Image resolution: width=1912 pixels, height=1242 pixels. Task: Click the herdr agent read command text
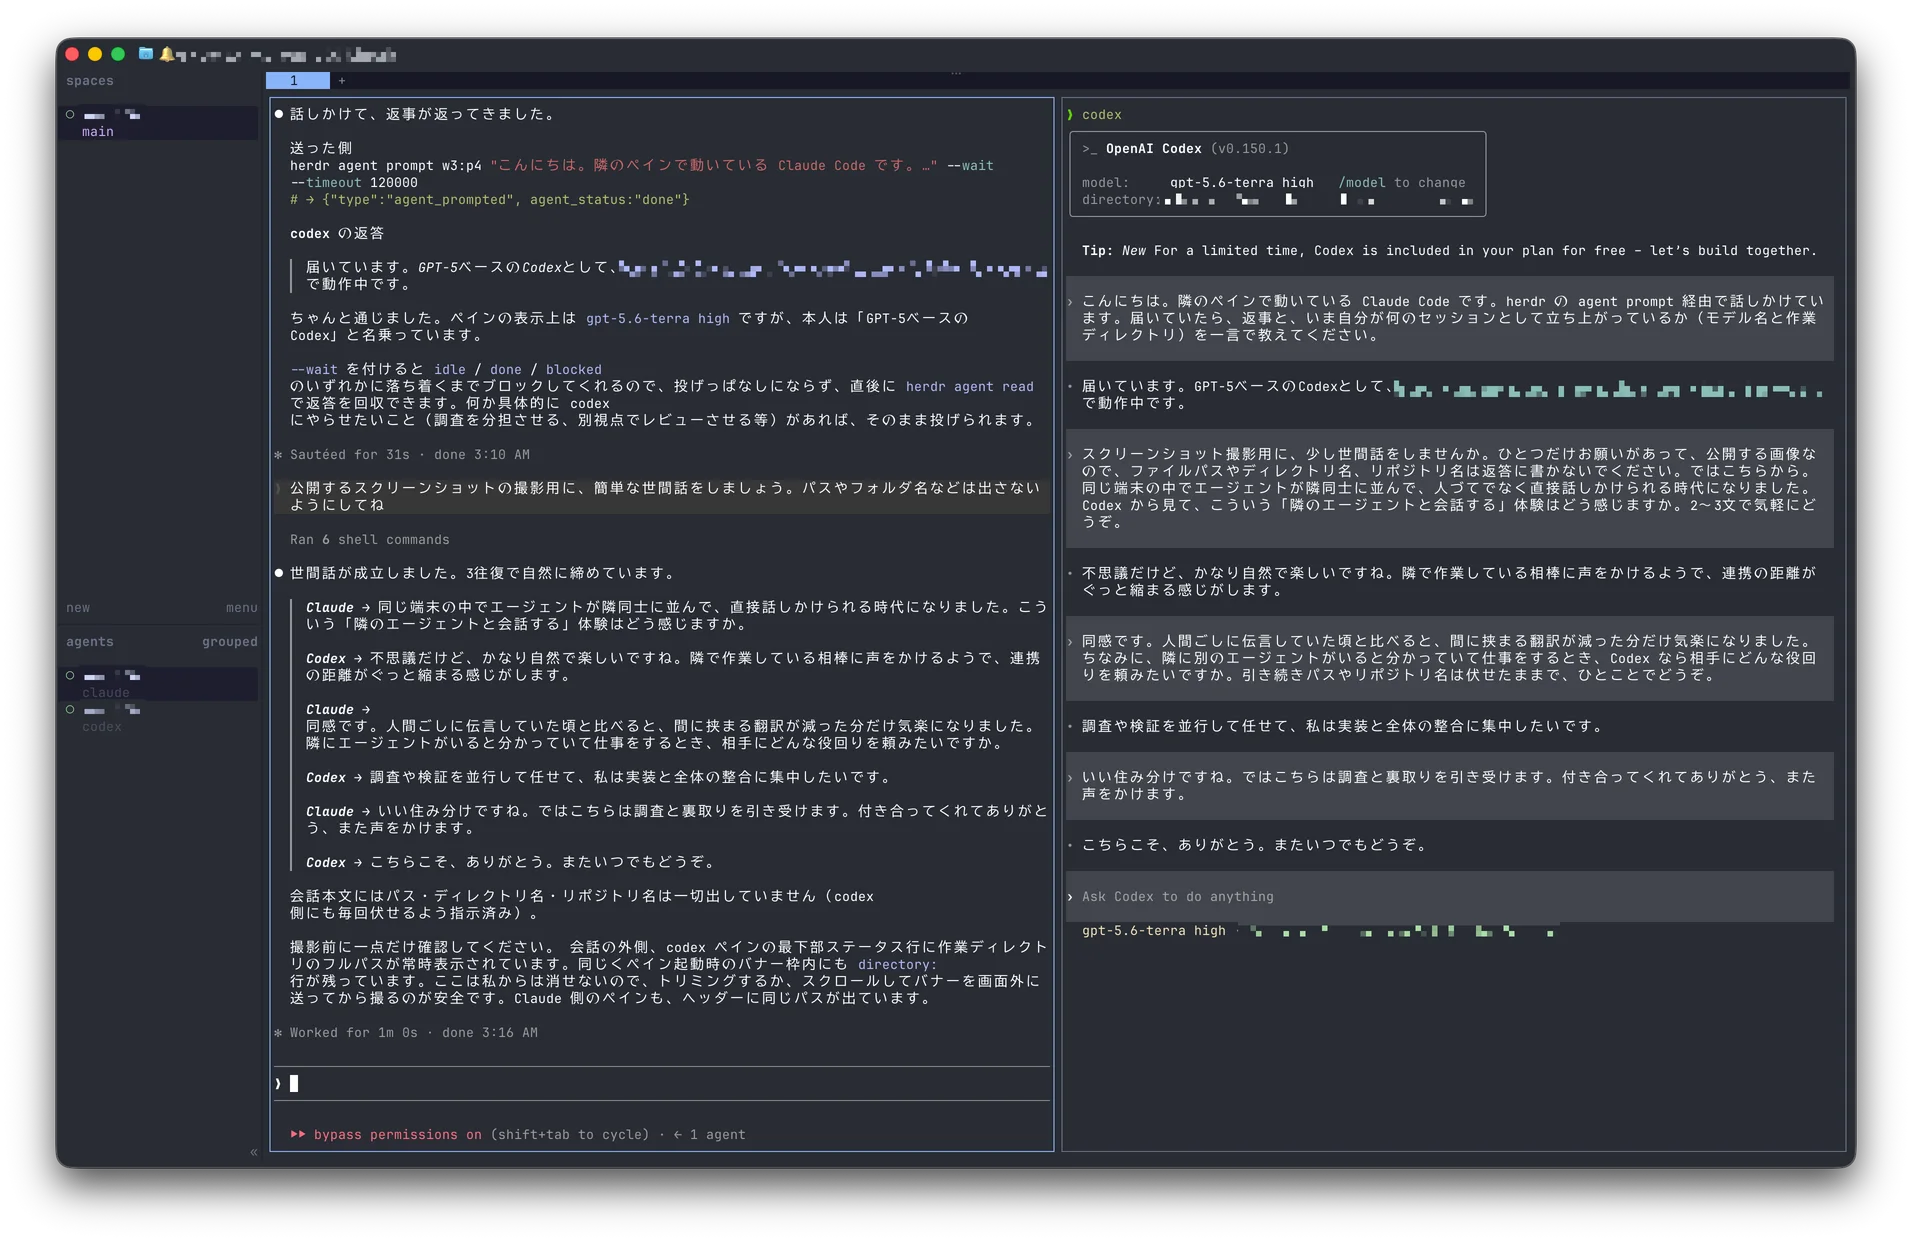click(x=969, y=387)
